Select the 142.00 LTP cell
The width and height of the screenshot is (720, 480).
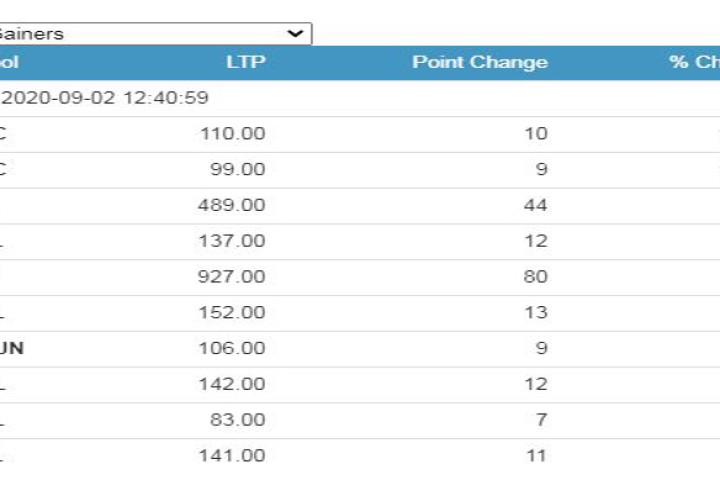coord(232,385)
